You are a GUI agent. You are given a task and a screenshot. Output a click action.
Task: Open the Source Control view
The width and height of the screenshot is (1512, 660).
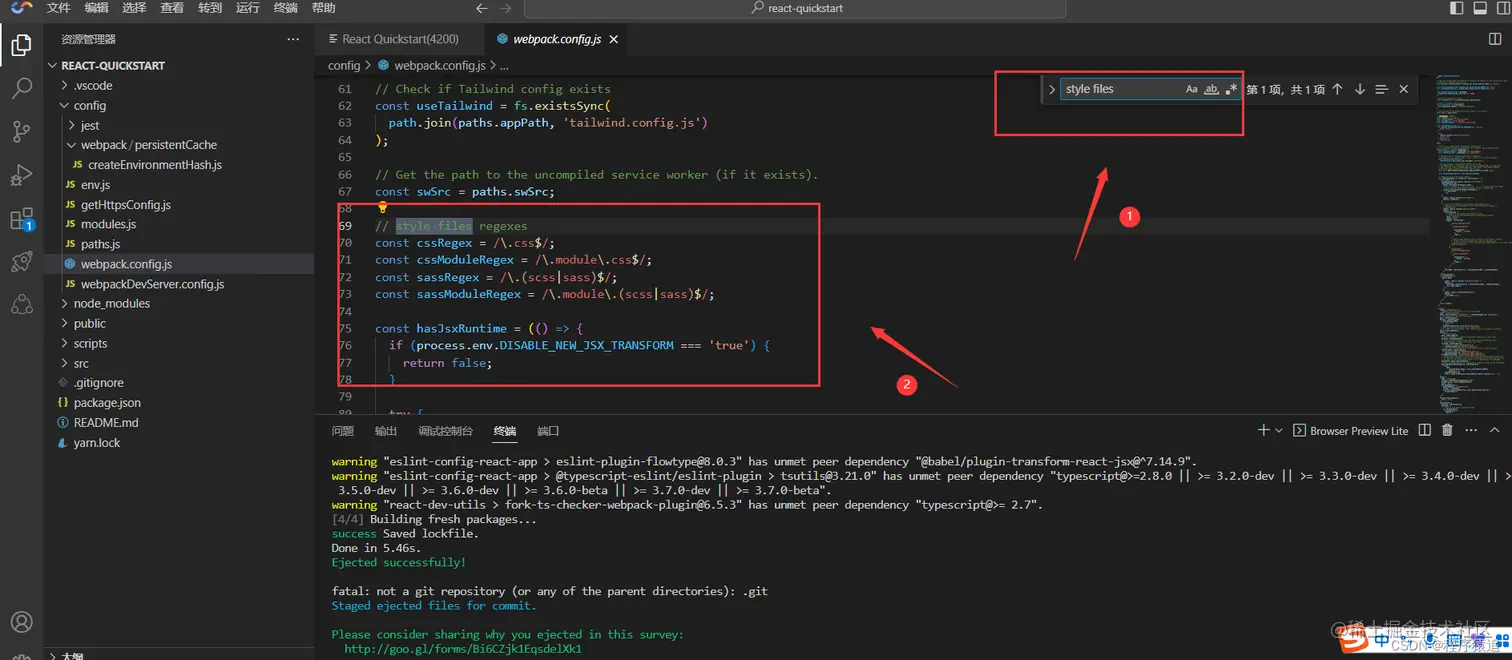[x=21, y=132]
